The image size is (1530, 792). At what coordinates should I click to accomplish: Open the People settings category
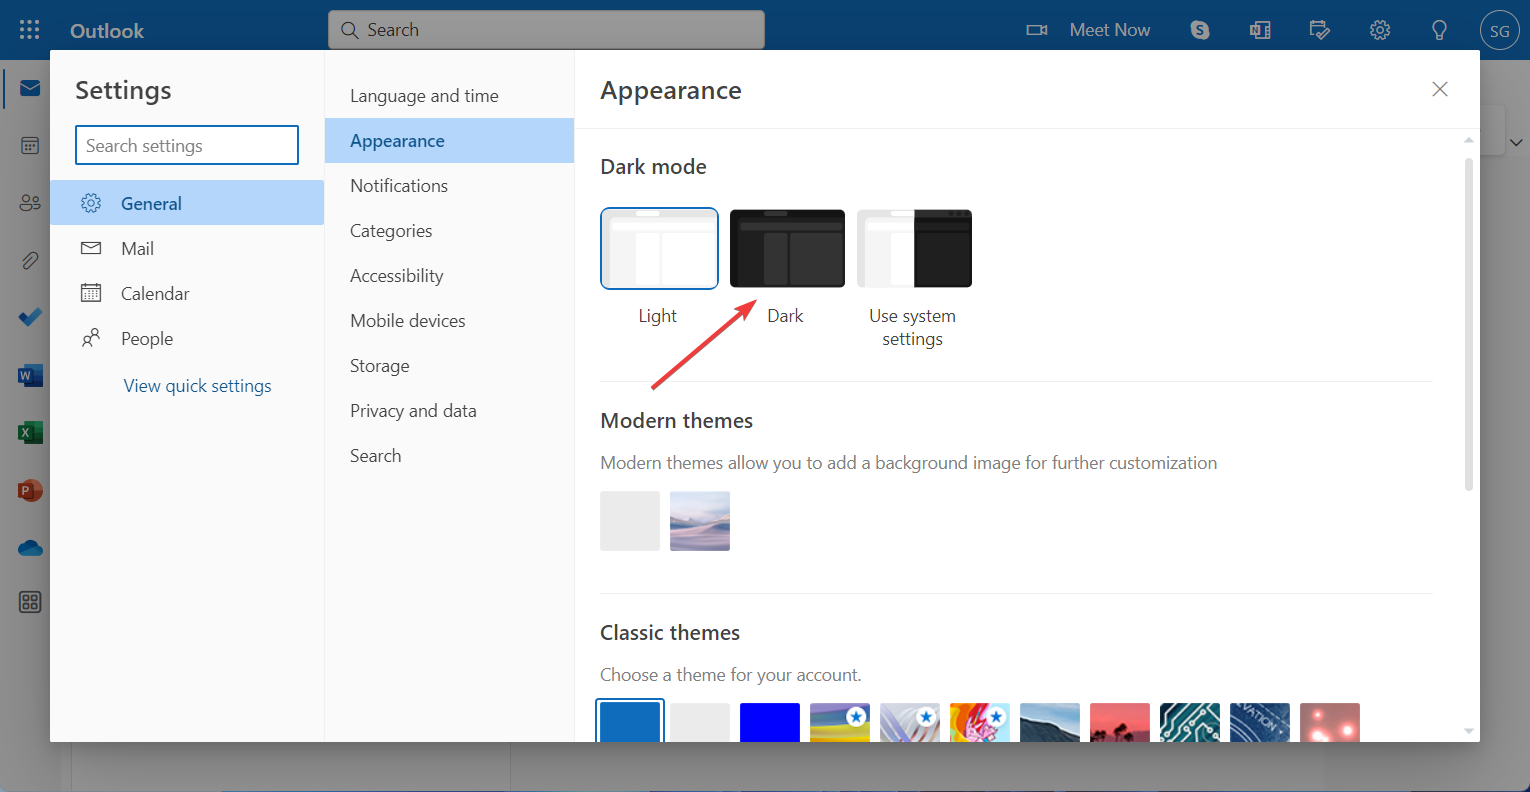187,338
